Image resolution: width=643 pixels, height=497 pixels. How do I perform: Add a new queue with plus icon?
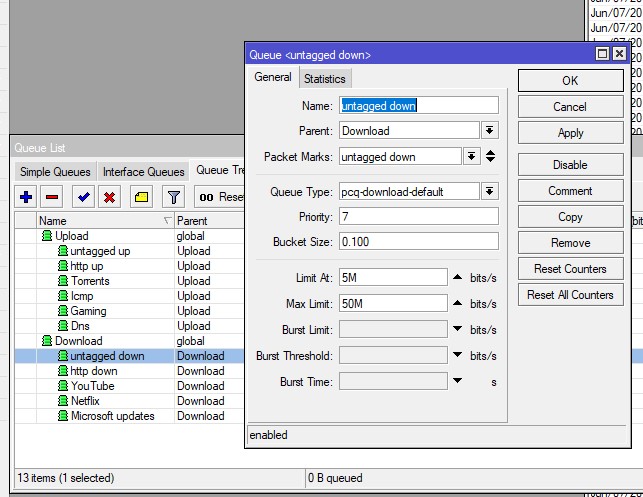pyautogui.click(x=26, y=197)
